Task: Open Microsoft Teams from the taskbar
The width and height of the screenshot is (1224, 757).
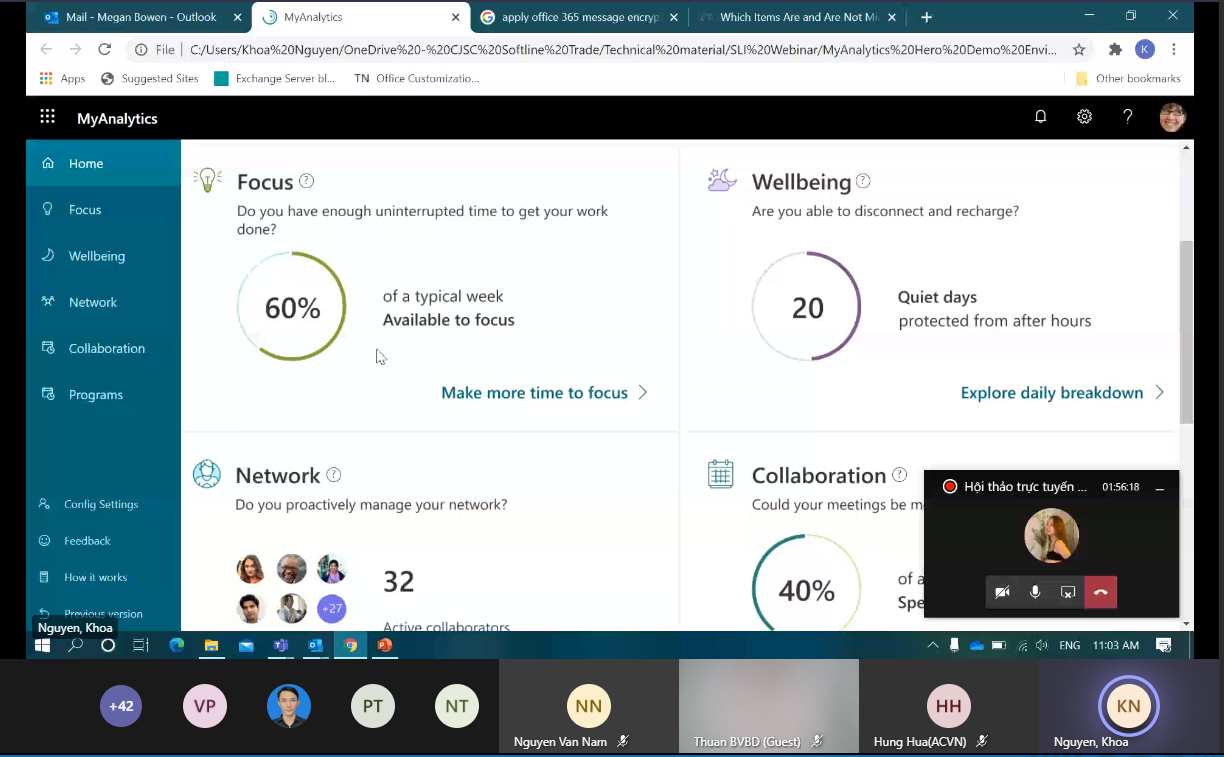Action: 281,645
